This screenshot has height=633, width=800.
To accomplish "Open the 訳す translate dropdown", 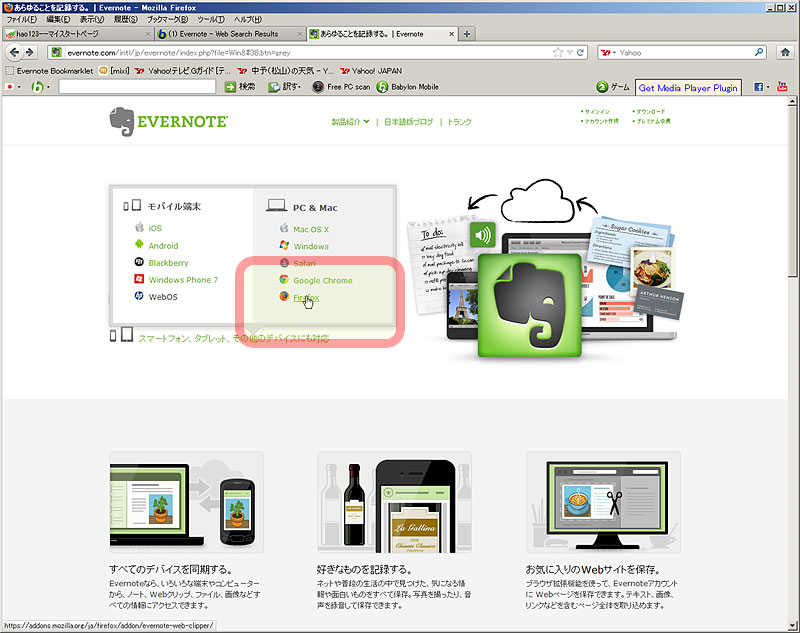I will pyautogui.click(x=285, y=87).
